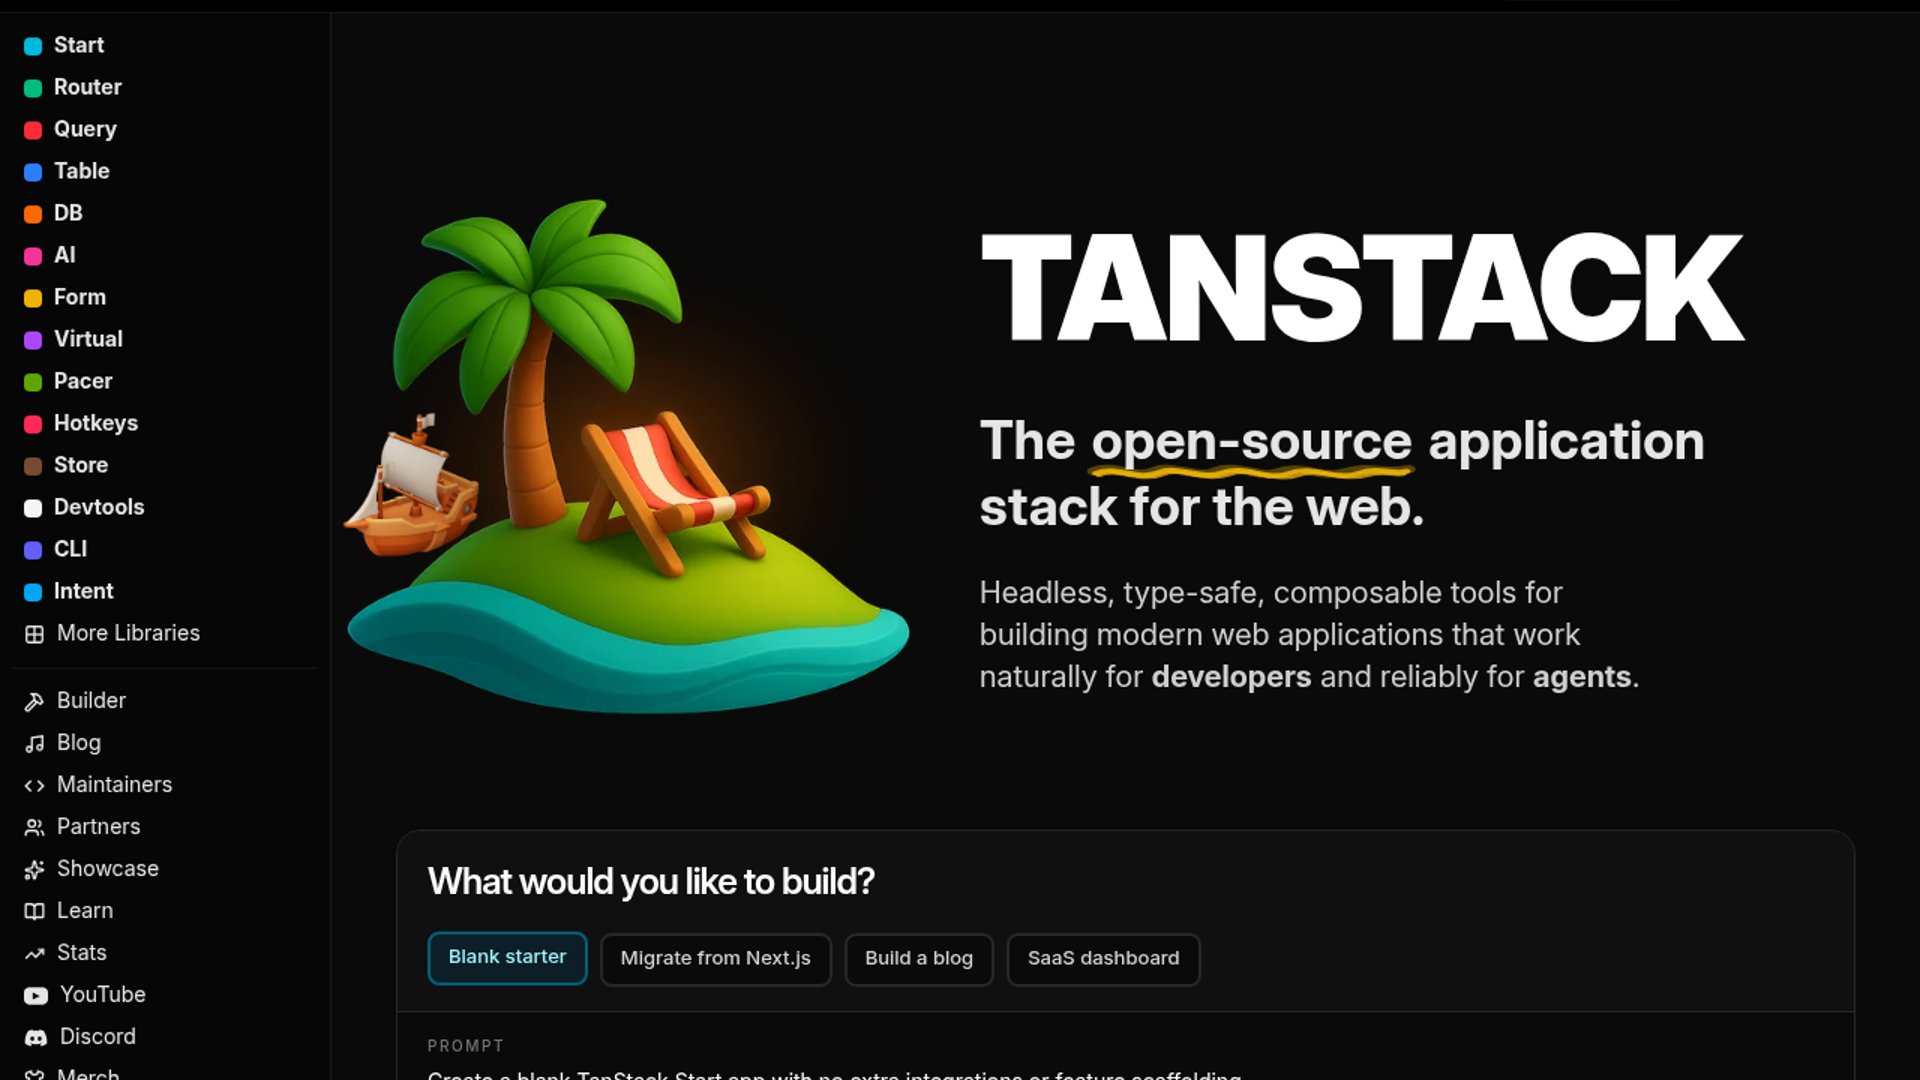Screen dimensions: 1920x1080
Task: Click the green Pacer library icon
Action: [33, 382]
